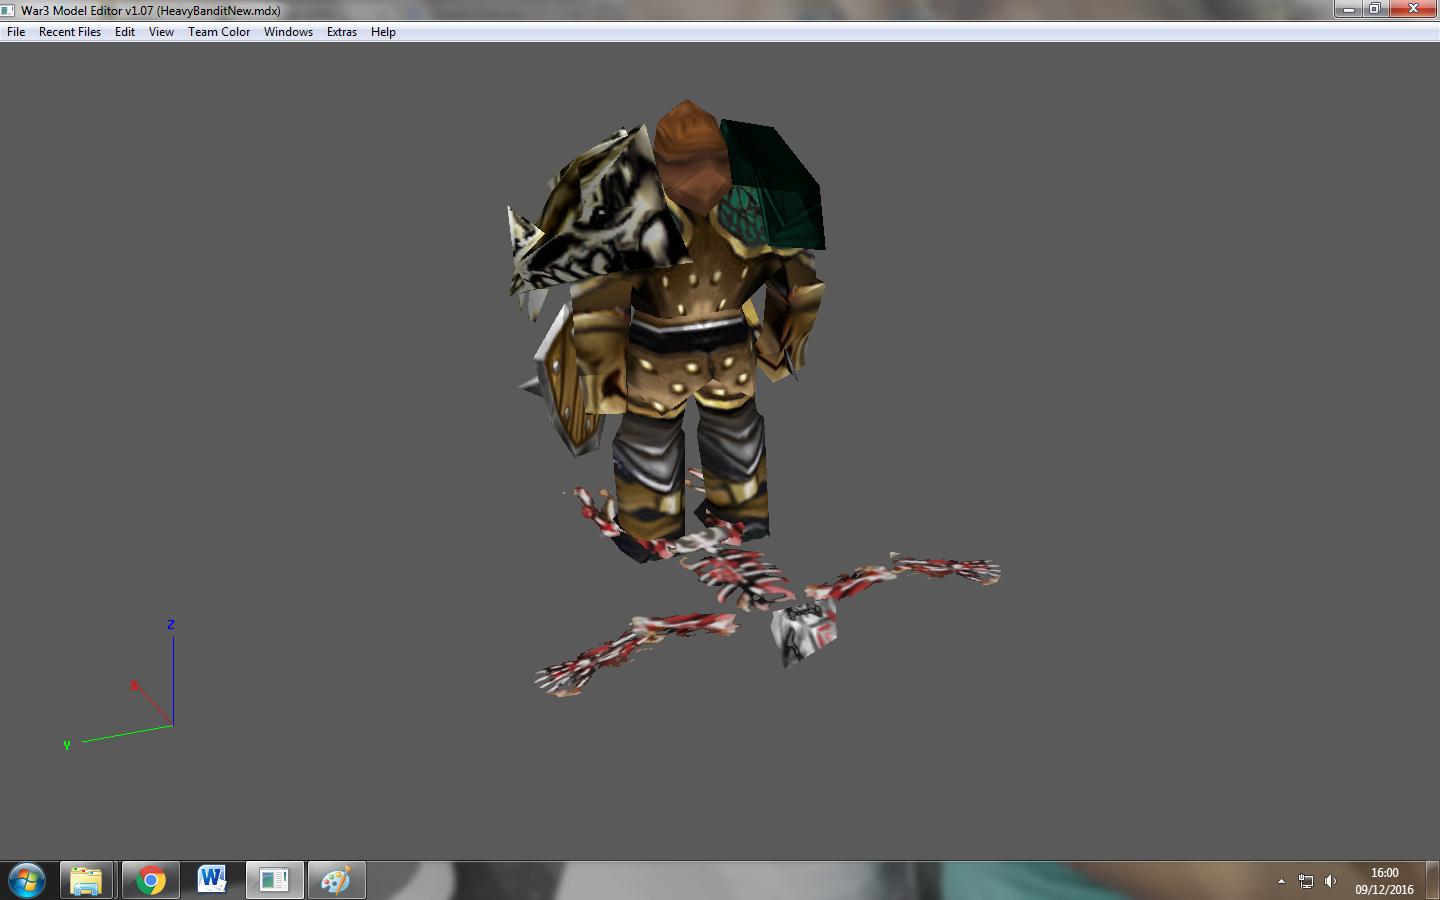1440x900 pixels.
Task: Open the Team Color menu
Action: [x=219, y=32]
